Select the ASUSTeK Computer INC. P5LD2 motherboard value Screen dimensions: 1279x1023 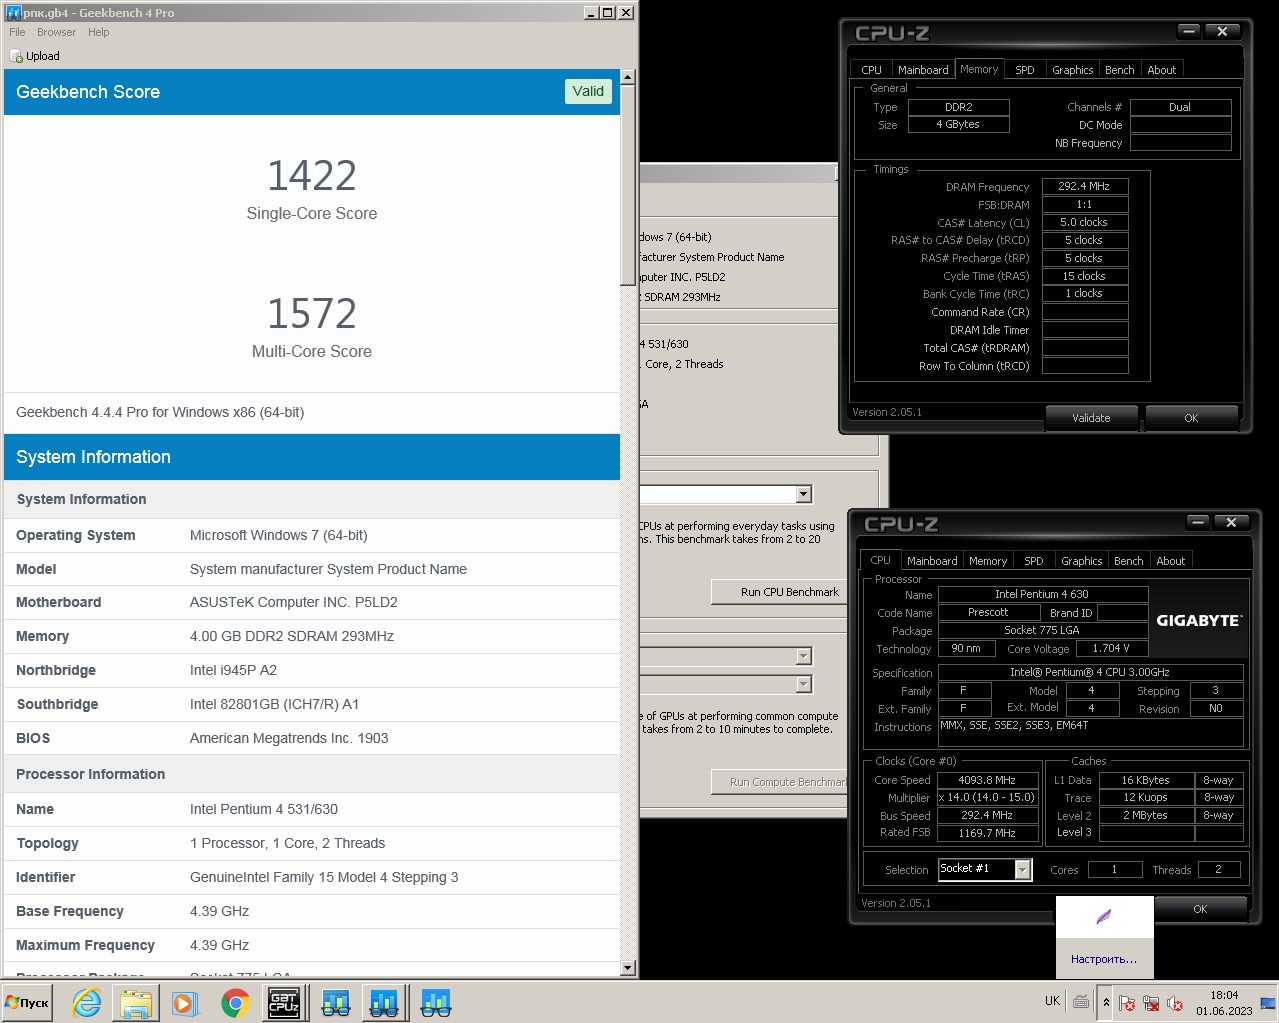294,602
